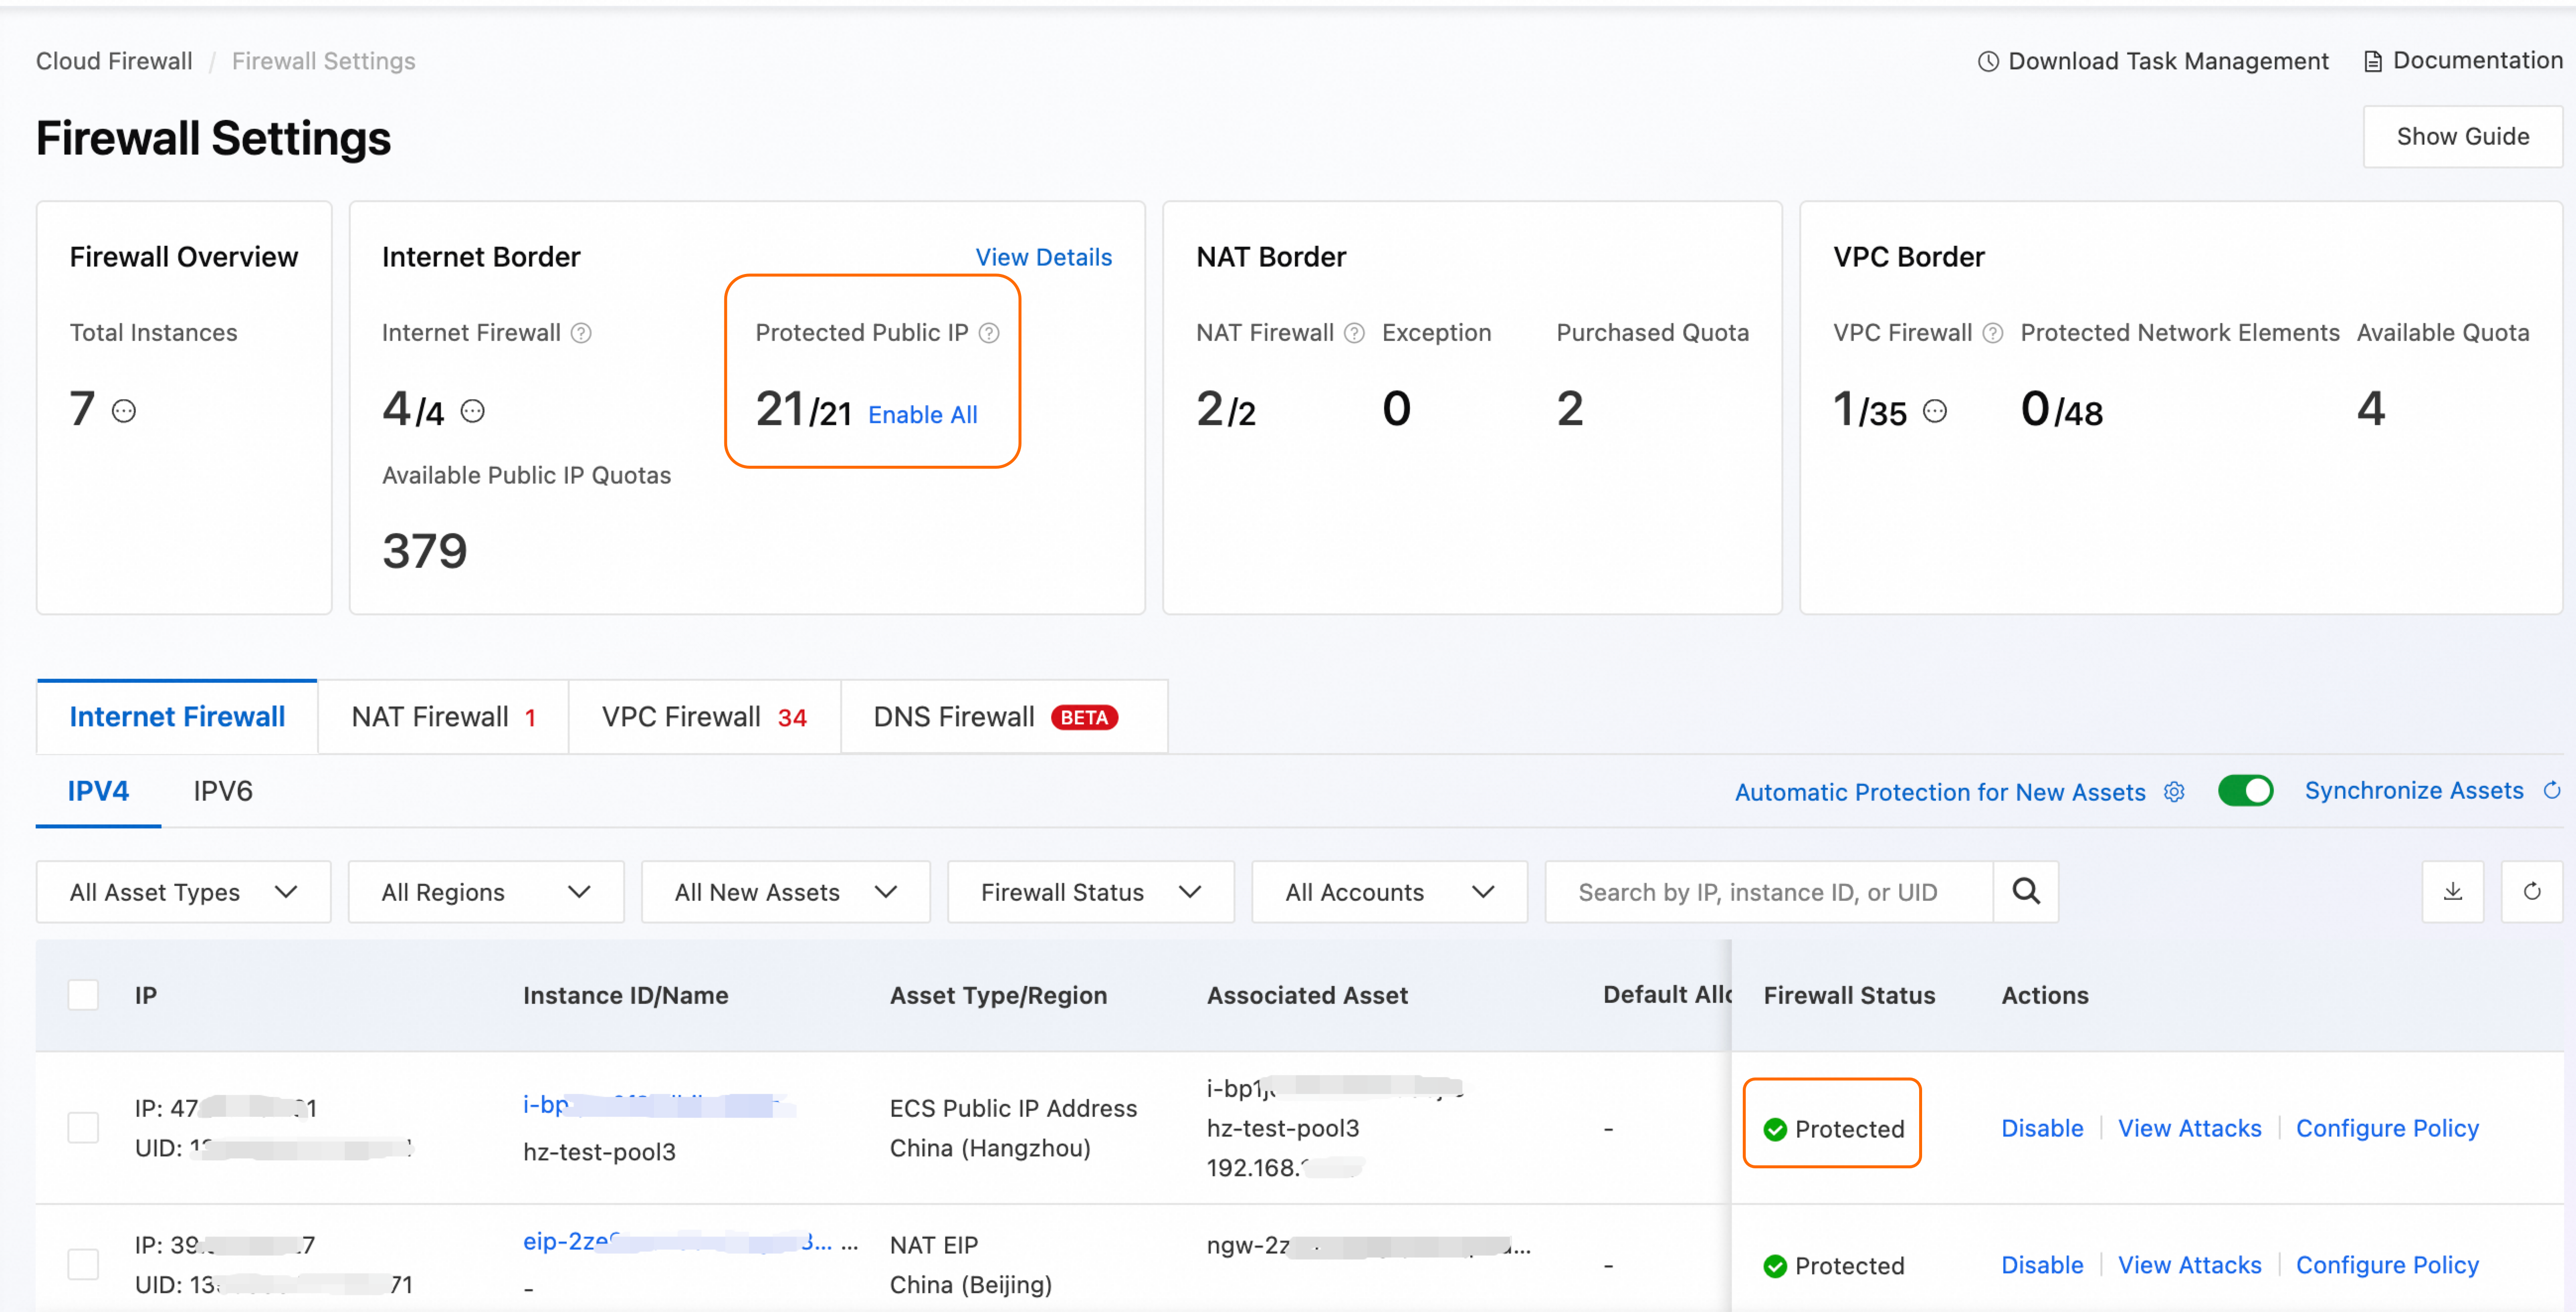2576x1312 pixels.
Task: Click Enable All link for public IPs
Action: click(x=922, y=415)
